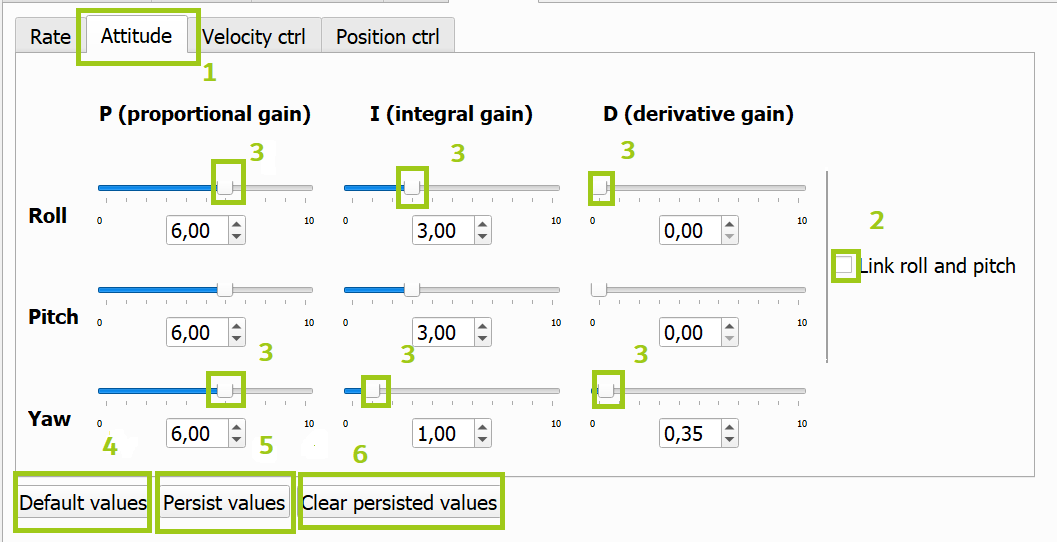Image resolution: width=1057 pixels, height=542 pixels.
Task: Decrease Pitch D value with down arrow
Action: 730,340
